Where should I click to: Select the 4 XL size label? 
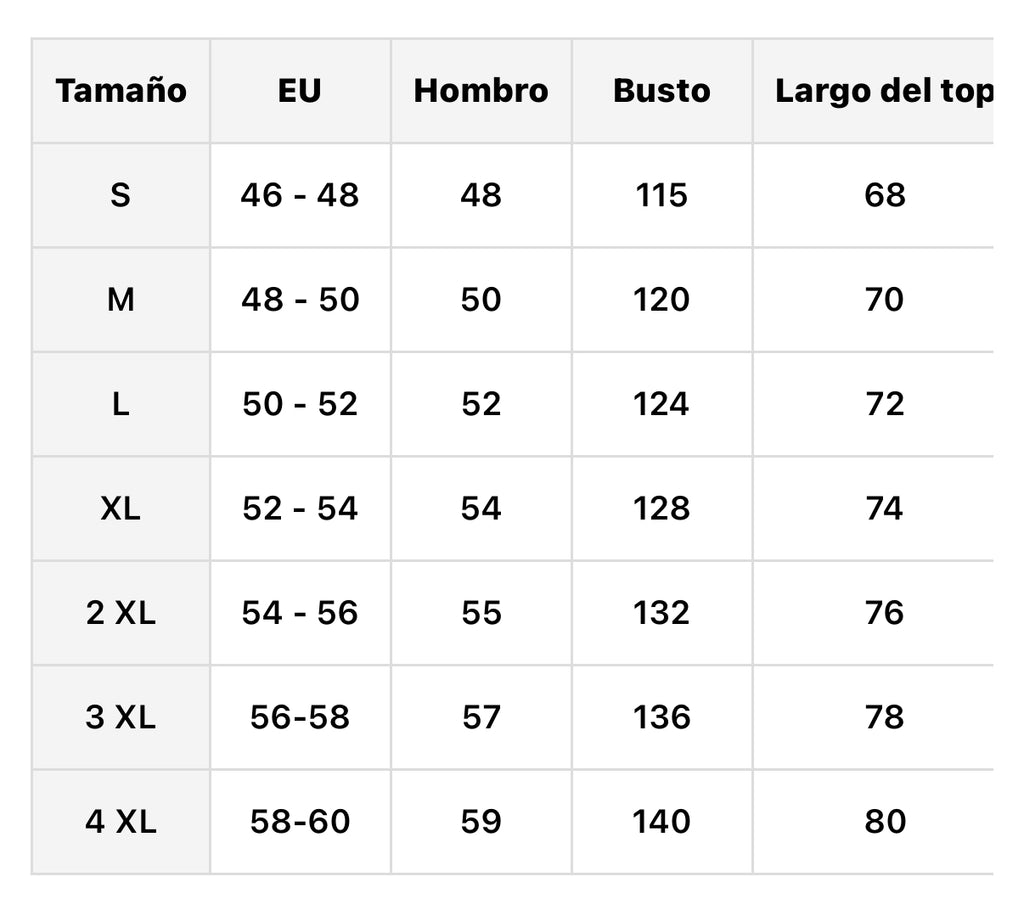click(121, 822)
